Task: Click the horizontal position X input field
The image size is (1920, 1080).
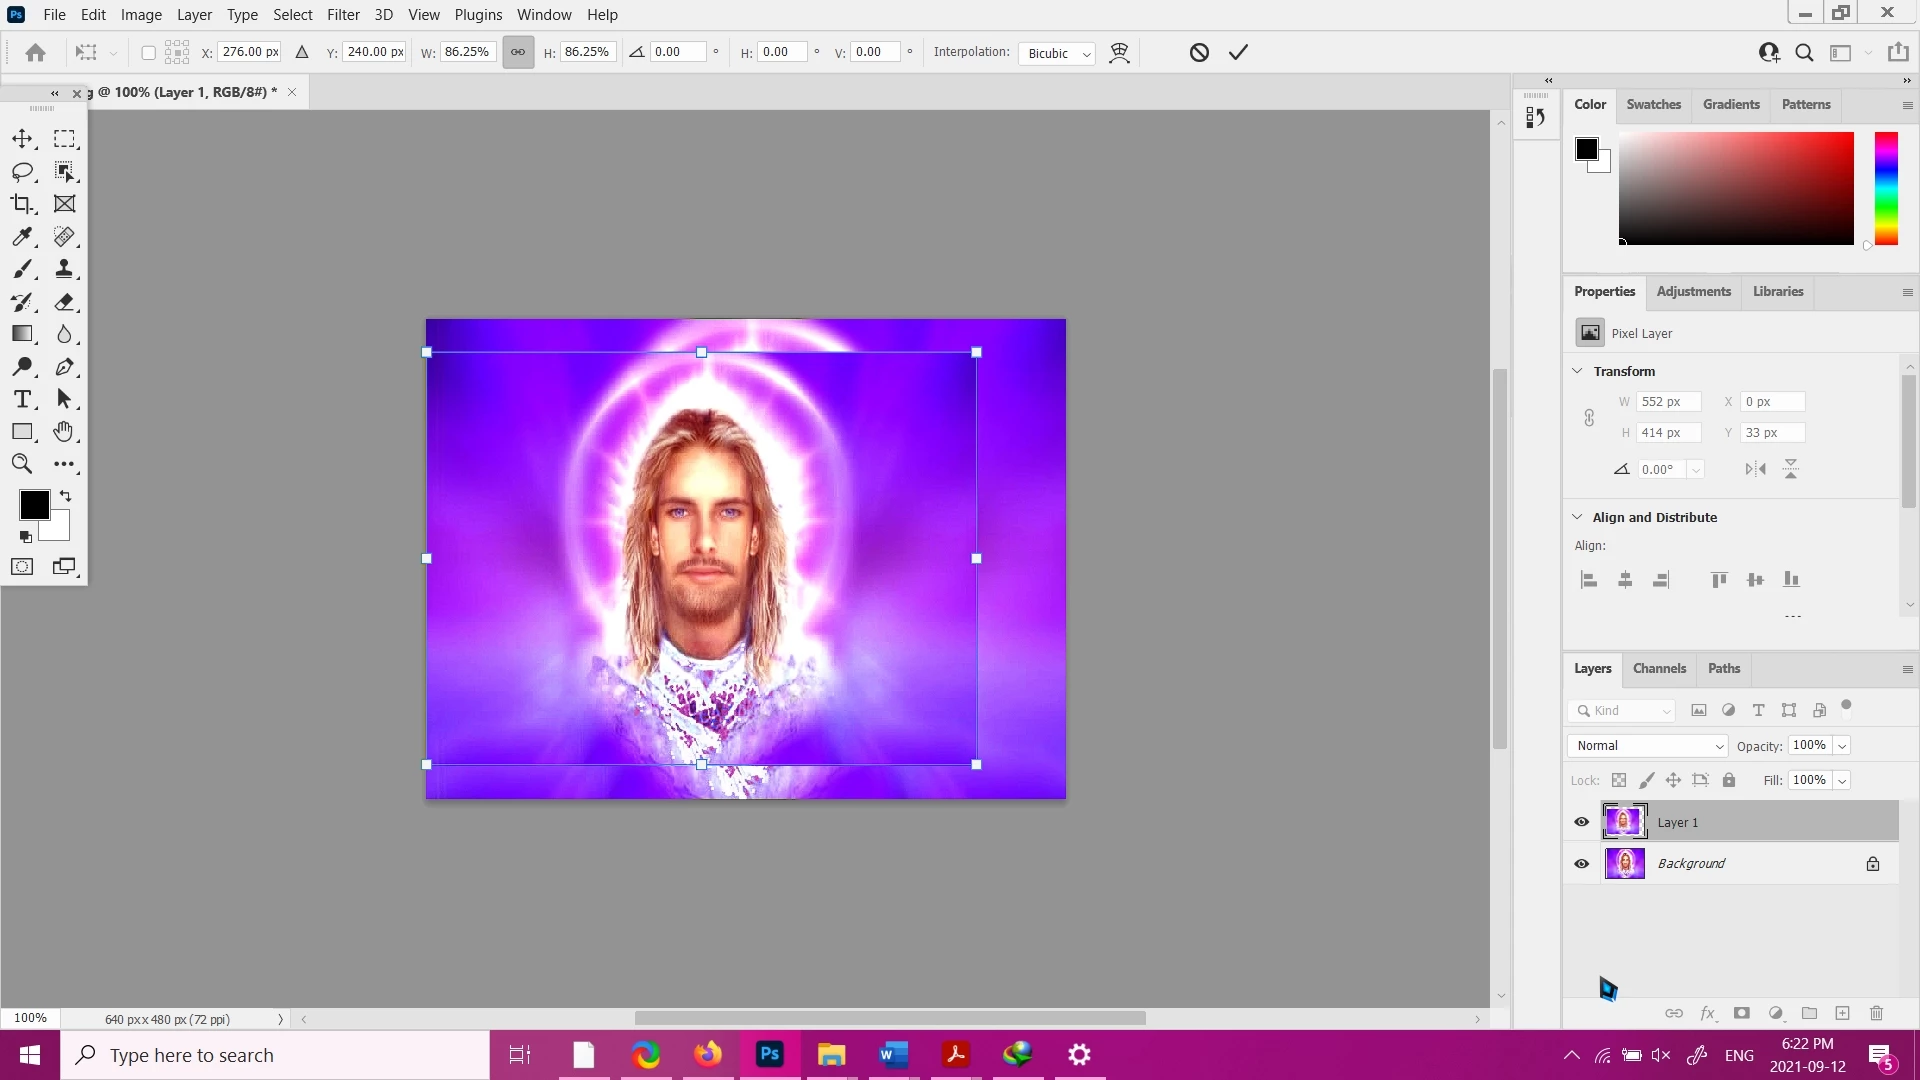Action: (250, 52)
